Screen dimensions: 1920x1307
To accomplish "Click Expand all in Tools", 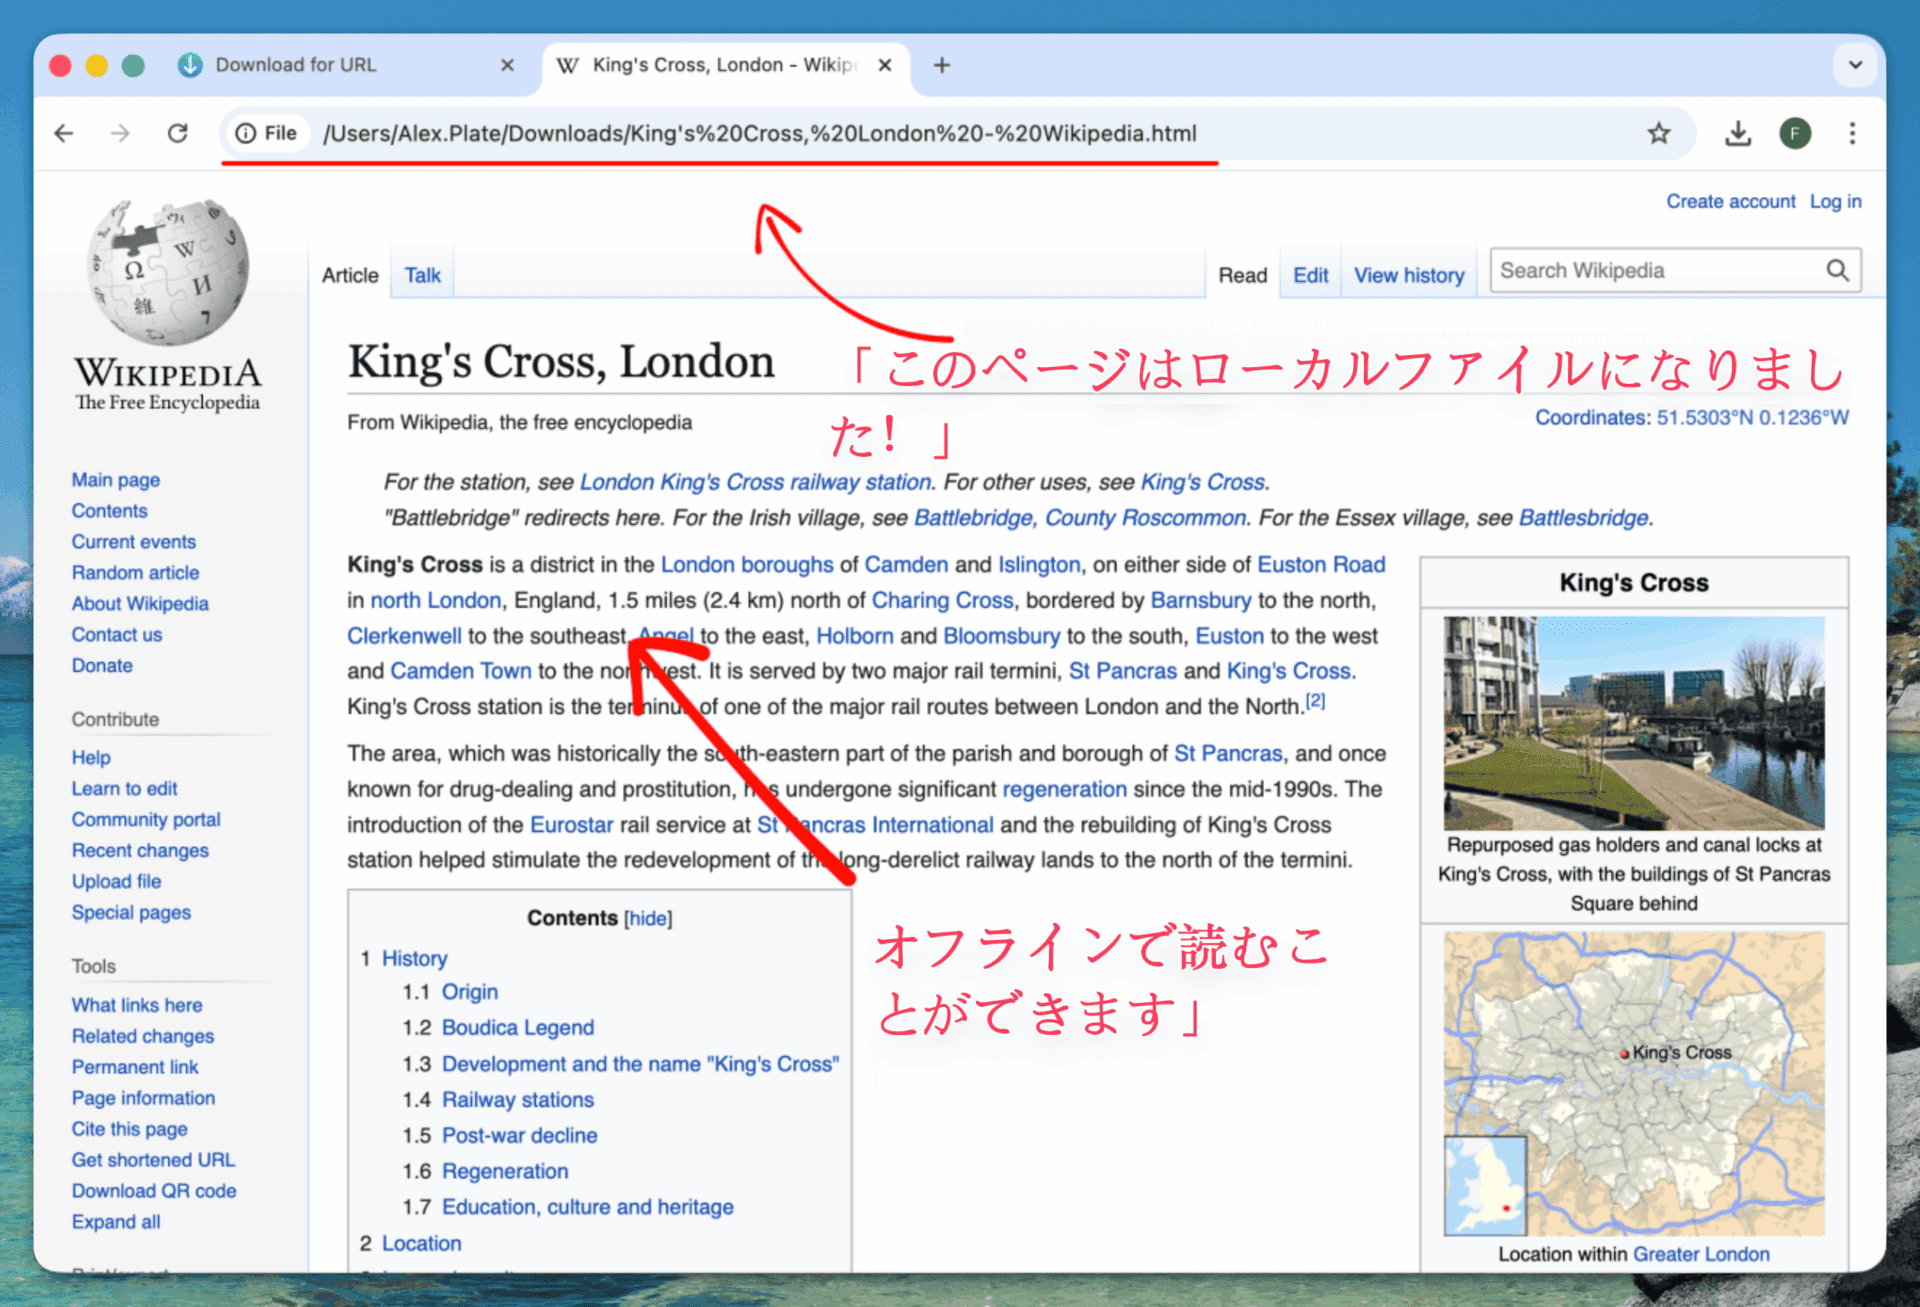I will [116, 1222].
